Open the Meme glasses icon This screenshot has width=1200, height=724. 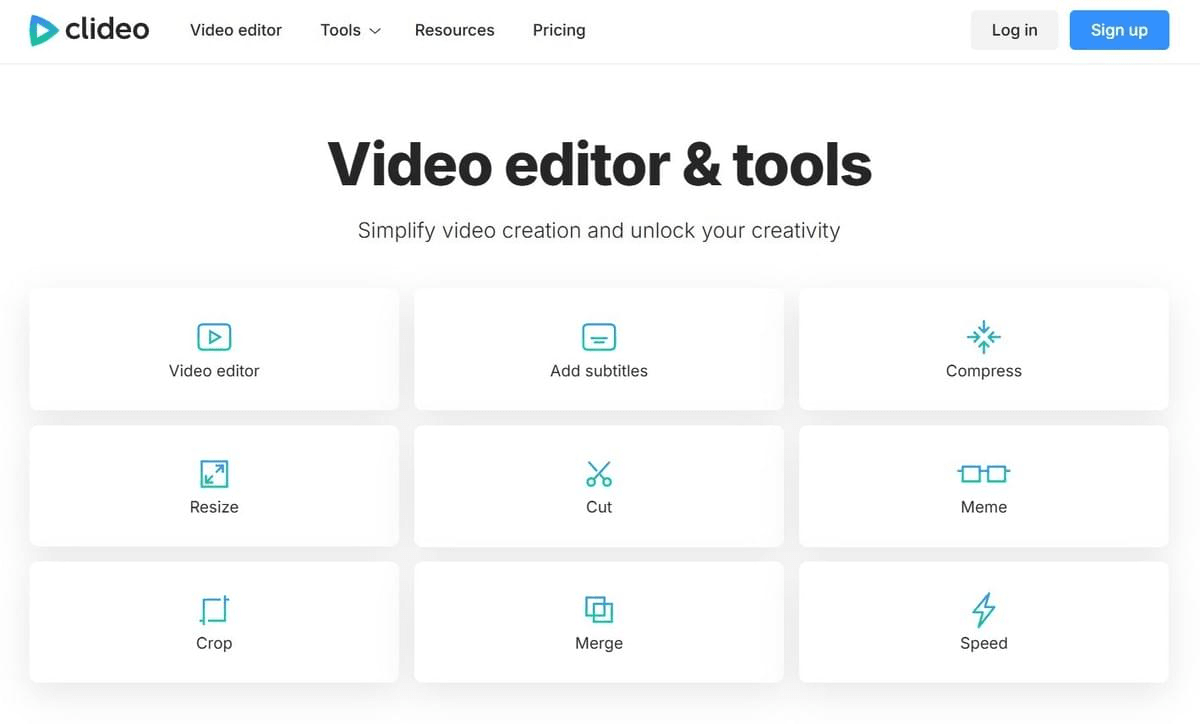(x=984, y=473)
